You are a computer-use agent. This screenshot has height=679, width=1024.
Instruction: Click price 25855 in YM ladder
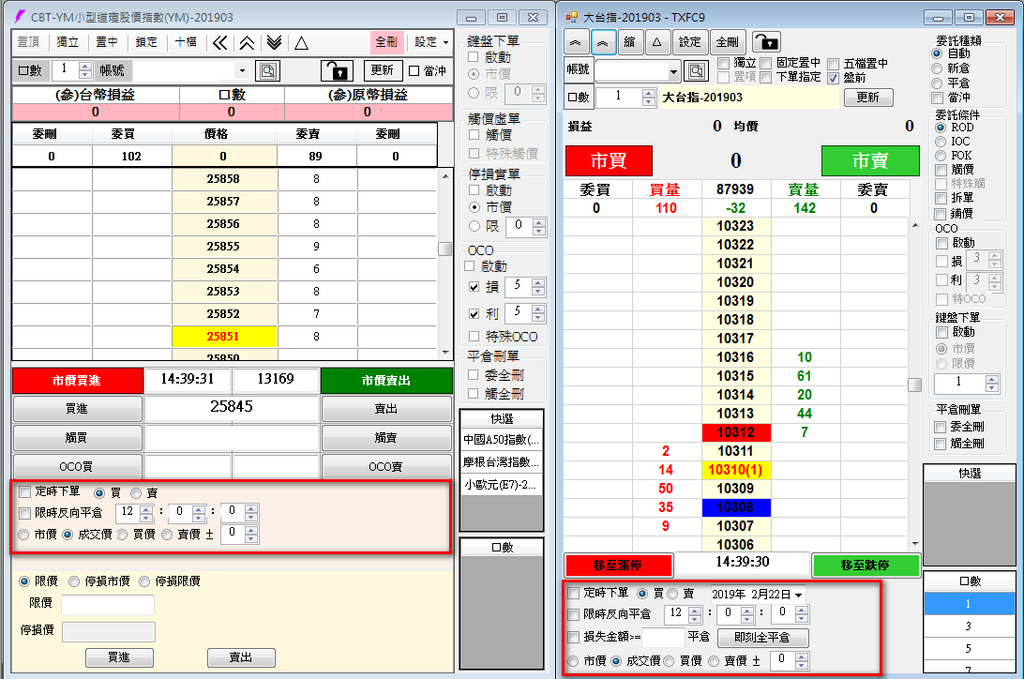224,246
